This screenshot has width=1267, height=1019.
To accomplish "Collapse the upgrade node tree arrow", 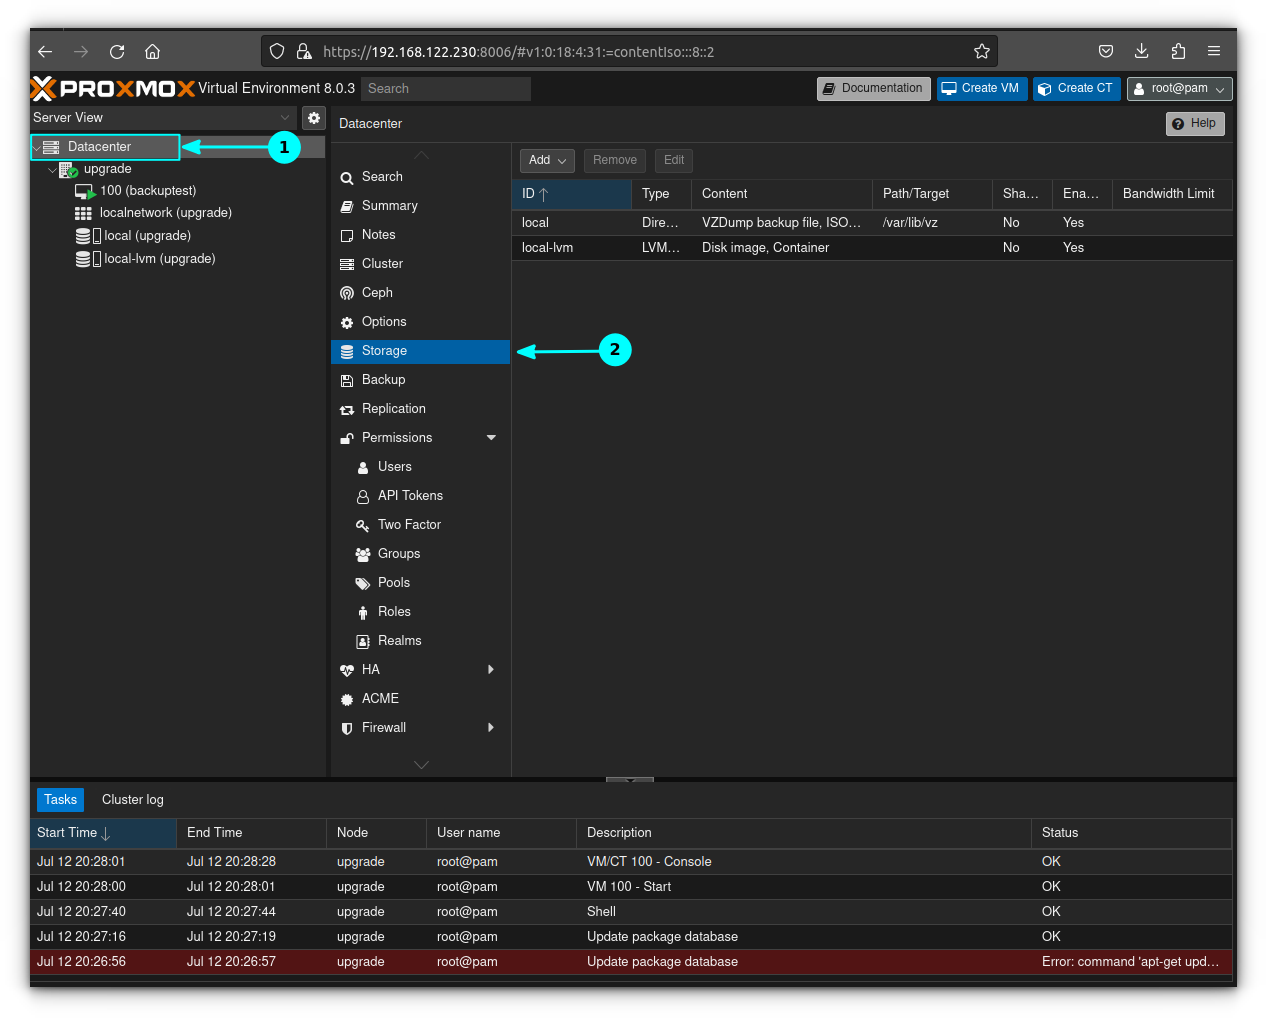I will coord(53,170).
